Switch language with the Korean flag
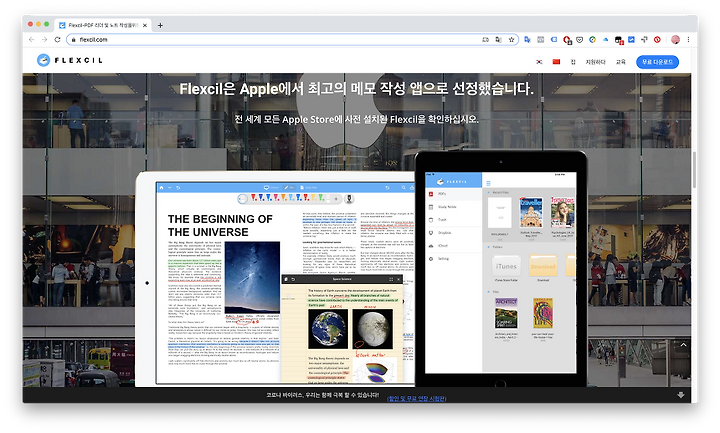Viewport: 720px width, 433px height. (540, 62)
